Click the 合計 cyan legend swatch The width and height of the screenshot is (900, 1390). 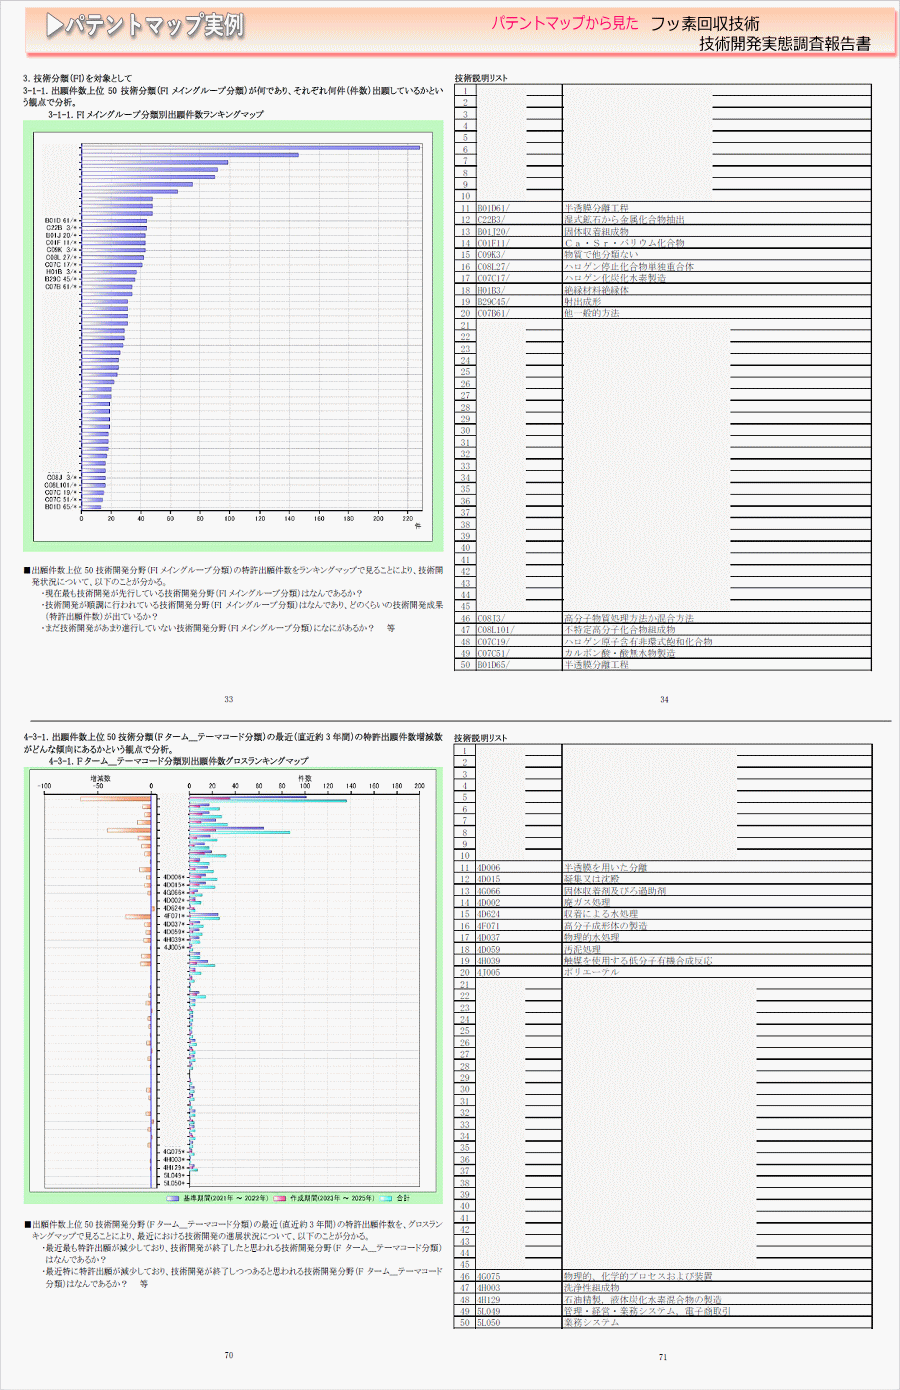coord(386,1198)
